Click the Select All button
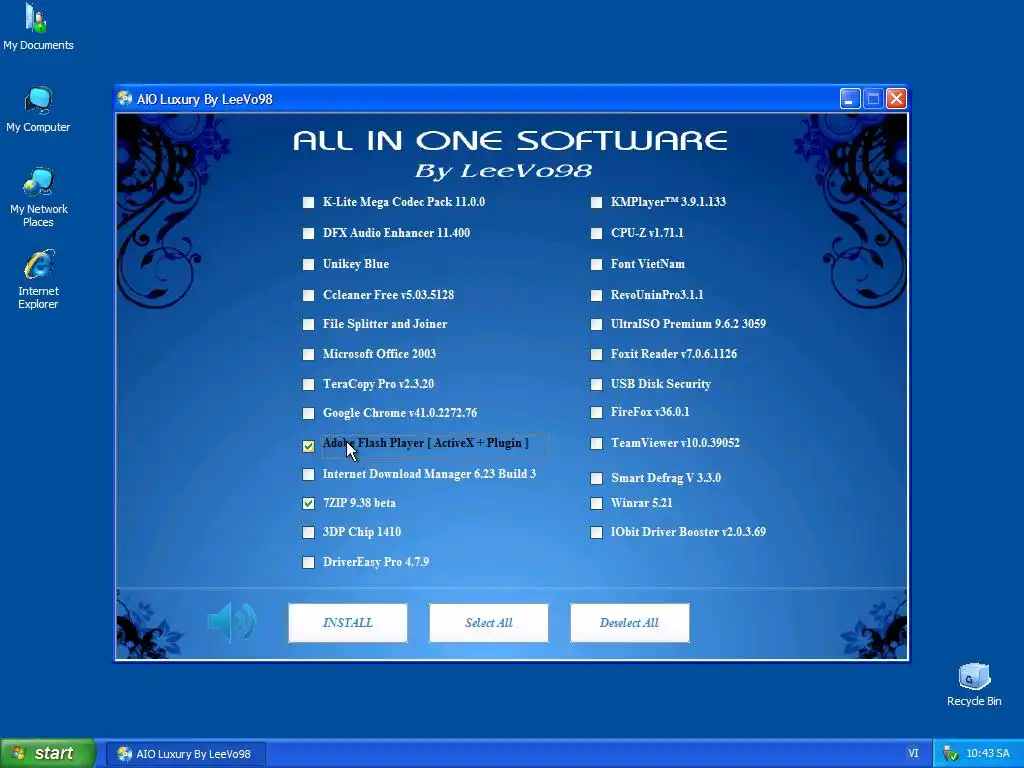 pyautogui.click(x=488, y=622)
